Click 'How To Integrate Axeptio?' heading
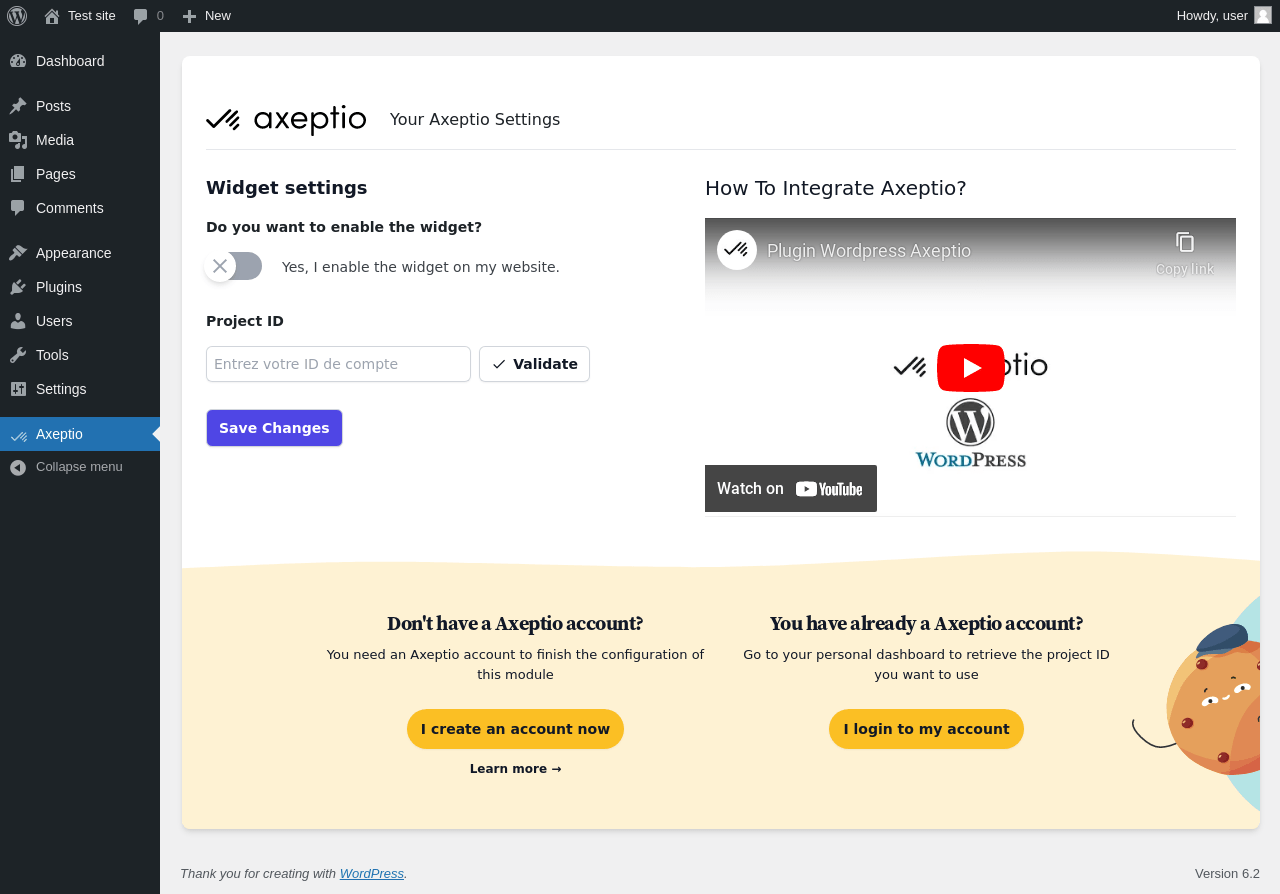The height and width of the screenshot is (894, 1280). point(836,188)
